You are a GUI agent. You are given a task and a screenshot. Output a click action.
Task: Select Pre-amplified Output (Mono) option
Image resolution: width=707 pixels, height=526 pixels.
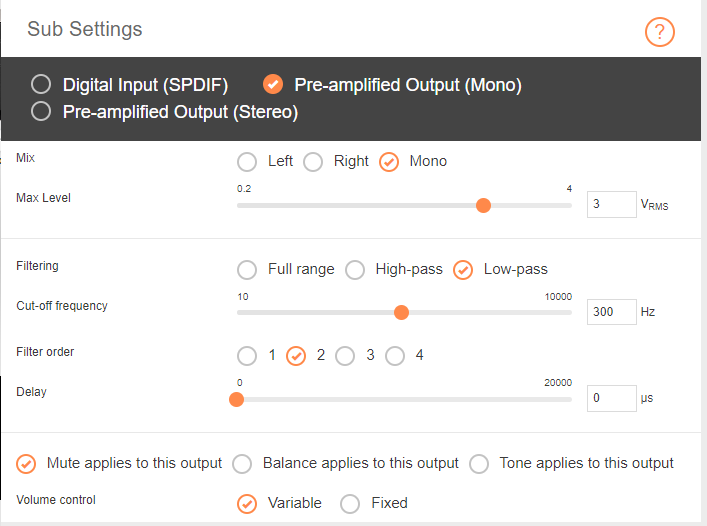(273, 84)
